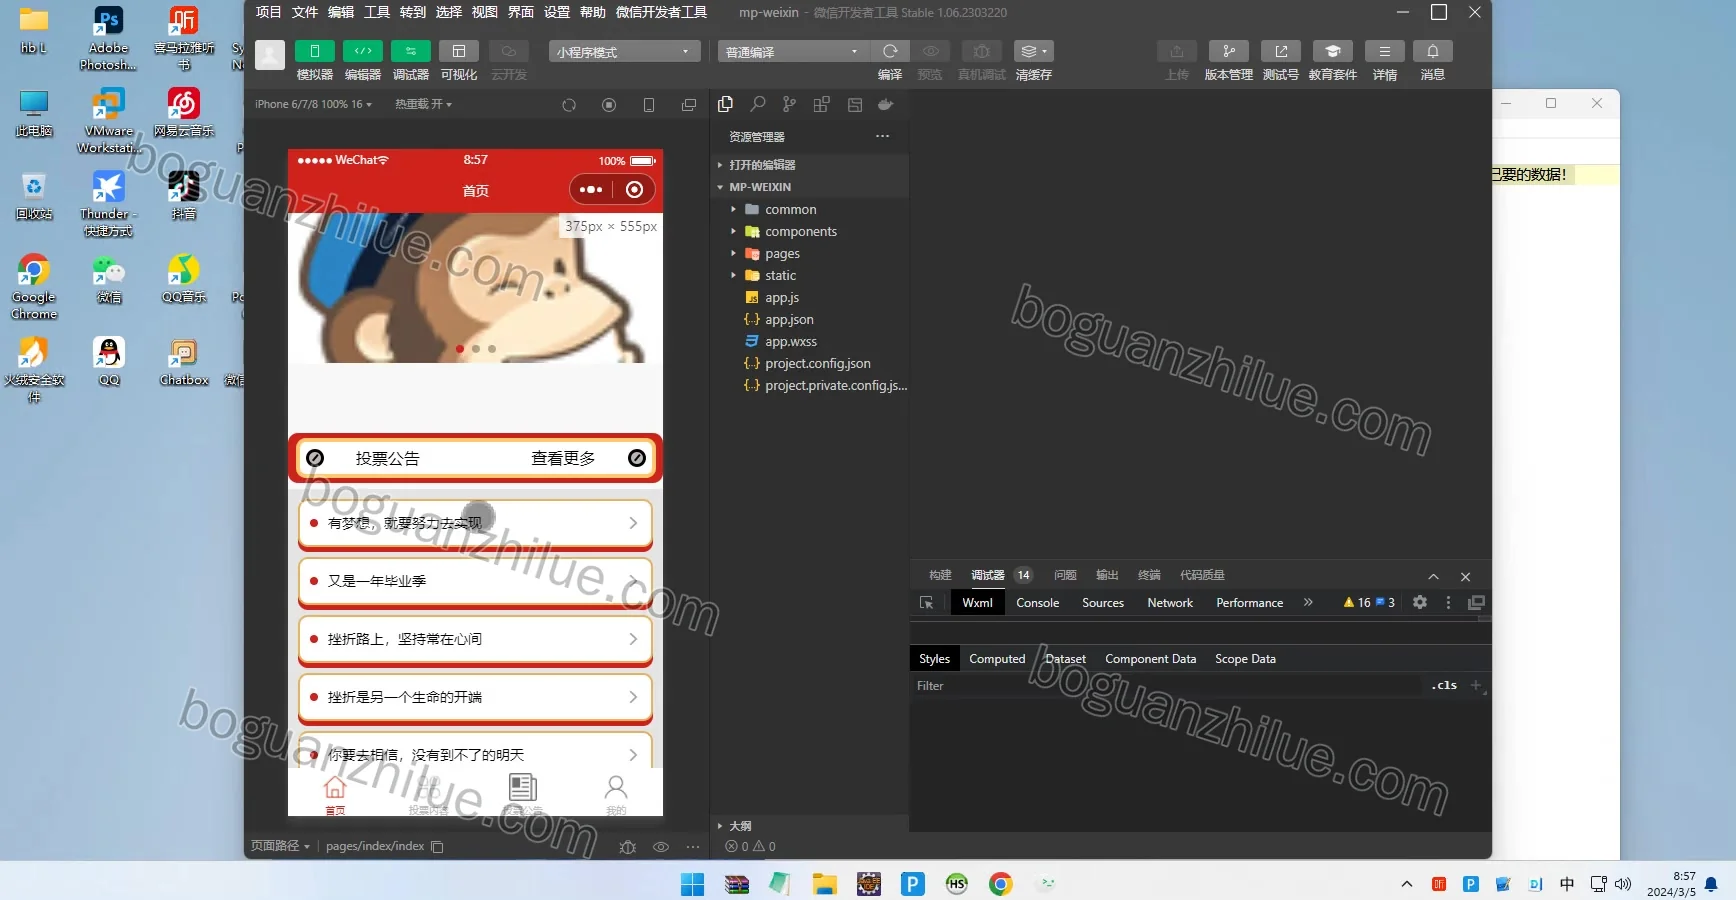Open the first announcement item in the list
Screen dimensions: 1736x900
pyautogui.click(x=475, y=523)
